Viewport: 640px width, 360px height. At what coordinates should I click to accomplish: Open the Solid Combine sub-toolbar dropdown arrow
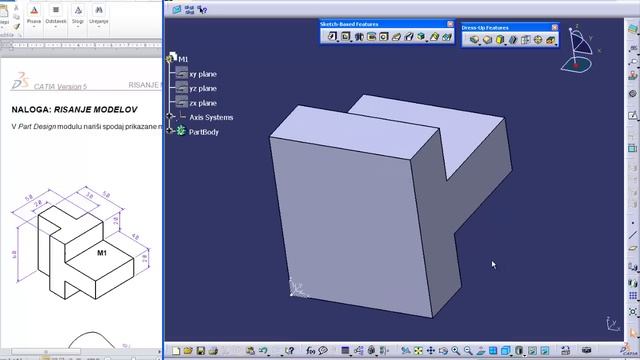427,42
